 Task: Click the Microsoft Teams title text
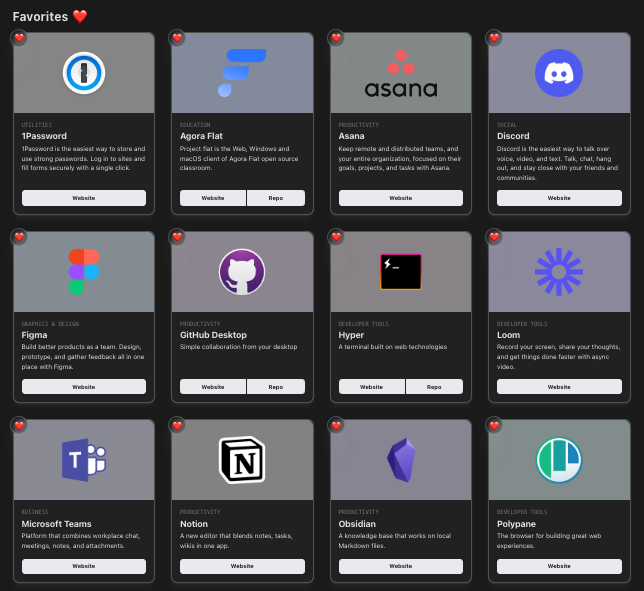coord(56,524)
